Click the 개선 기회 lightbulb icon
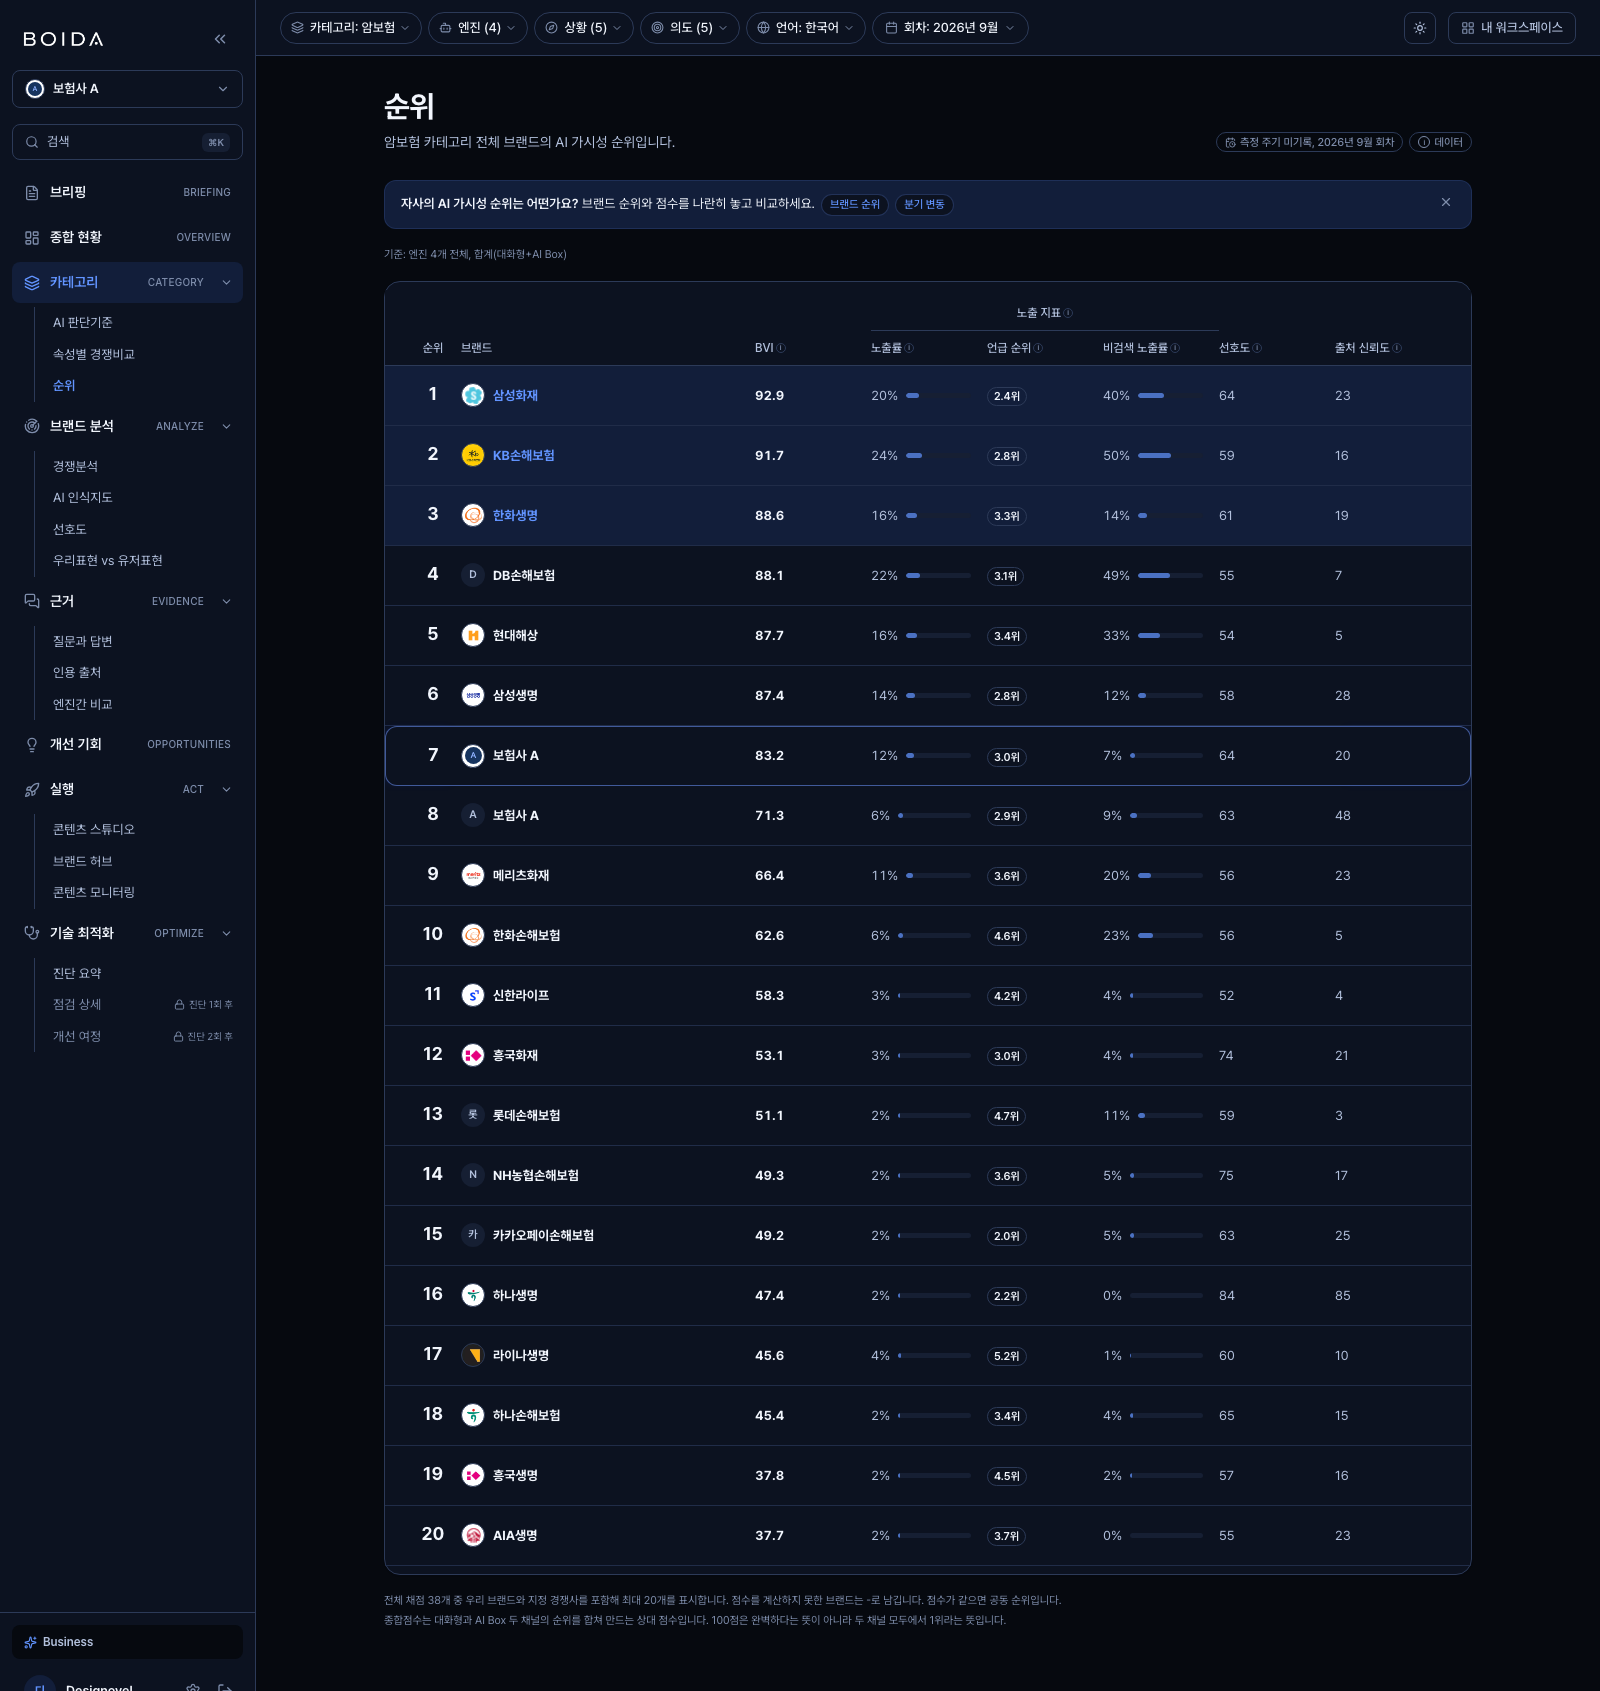This screenshot has width=1600, height=1691. click(32, 744)
